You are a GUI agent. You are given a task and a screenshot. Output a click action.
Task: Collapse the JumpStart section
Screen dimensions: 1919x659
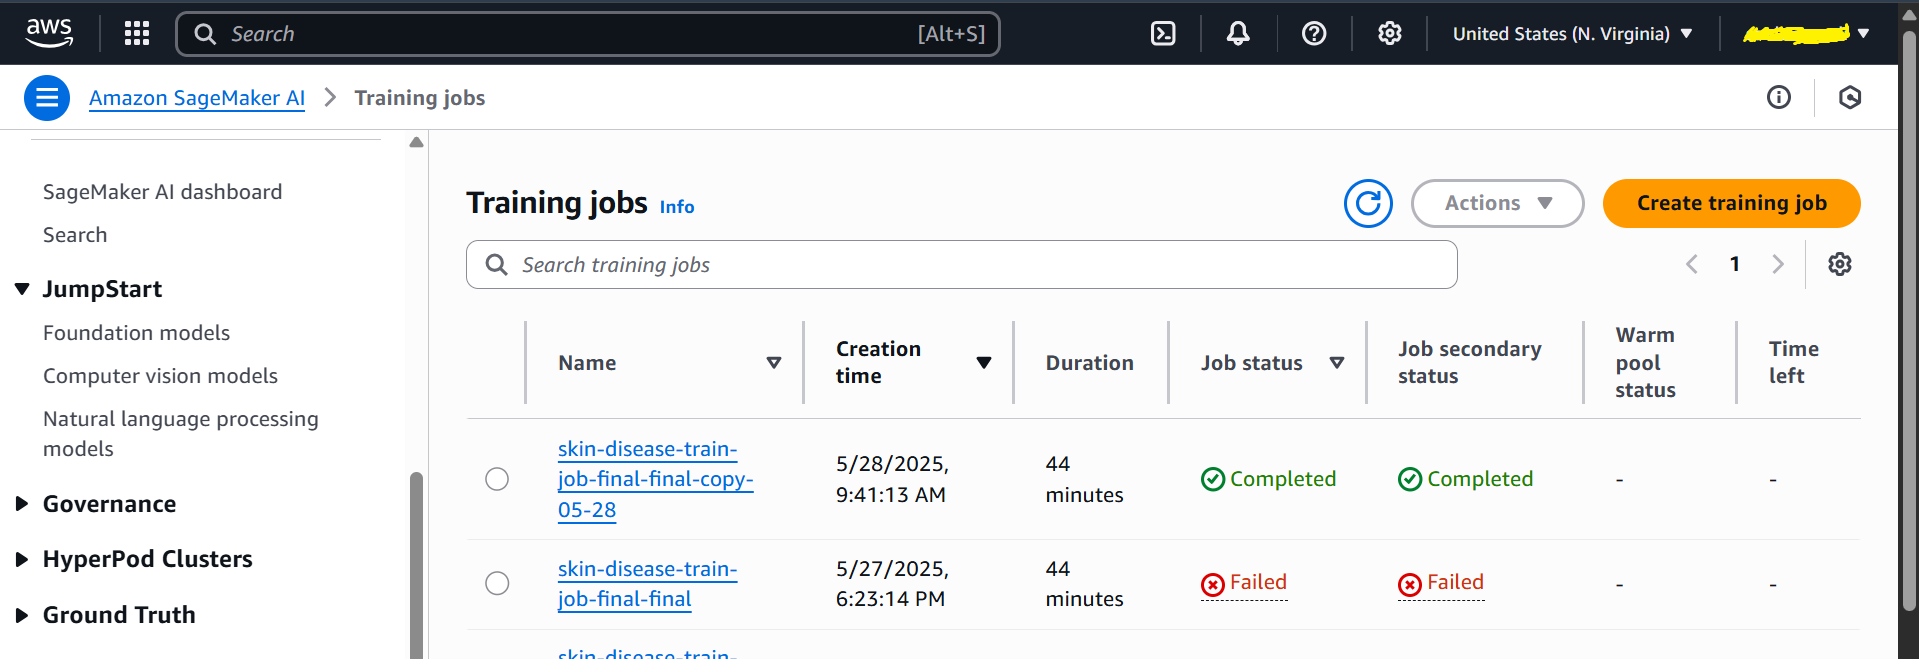[22, 289]
